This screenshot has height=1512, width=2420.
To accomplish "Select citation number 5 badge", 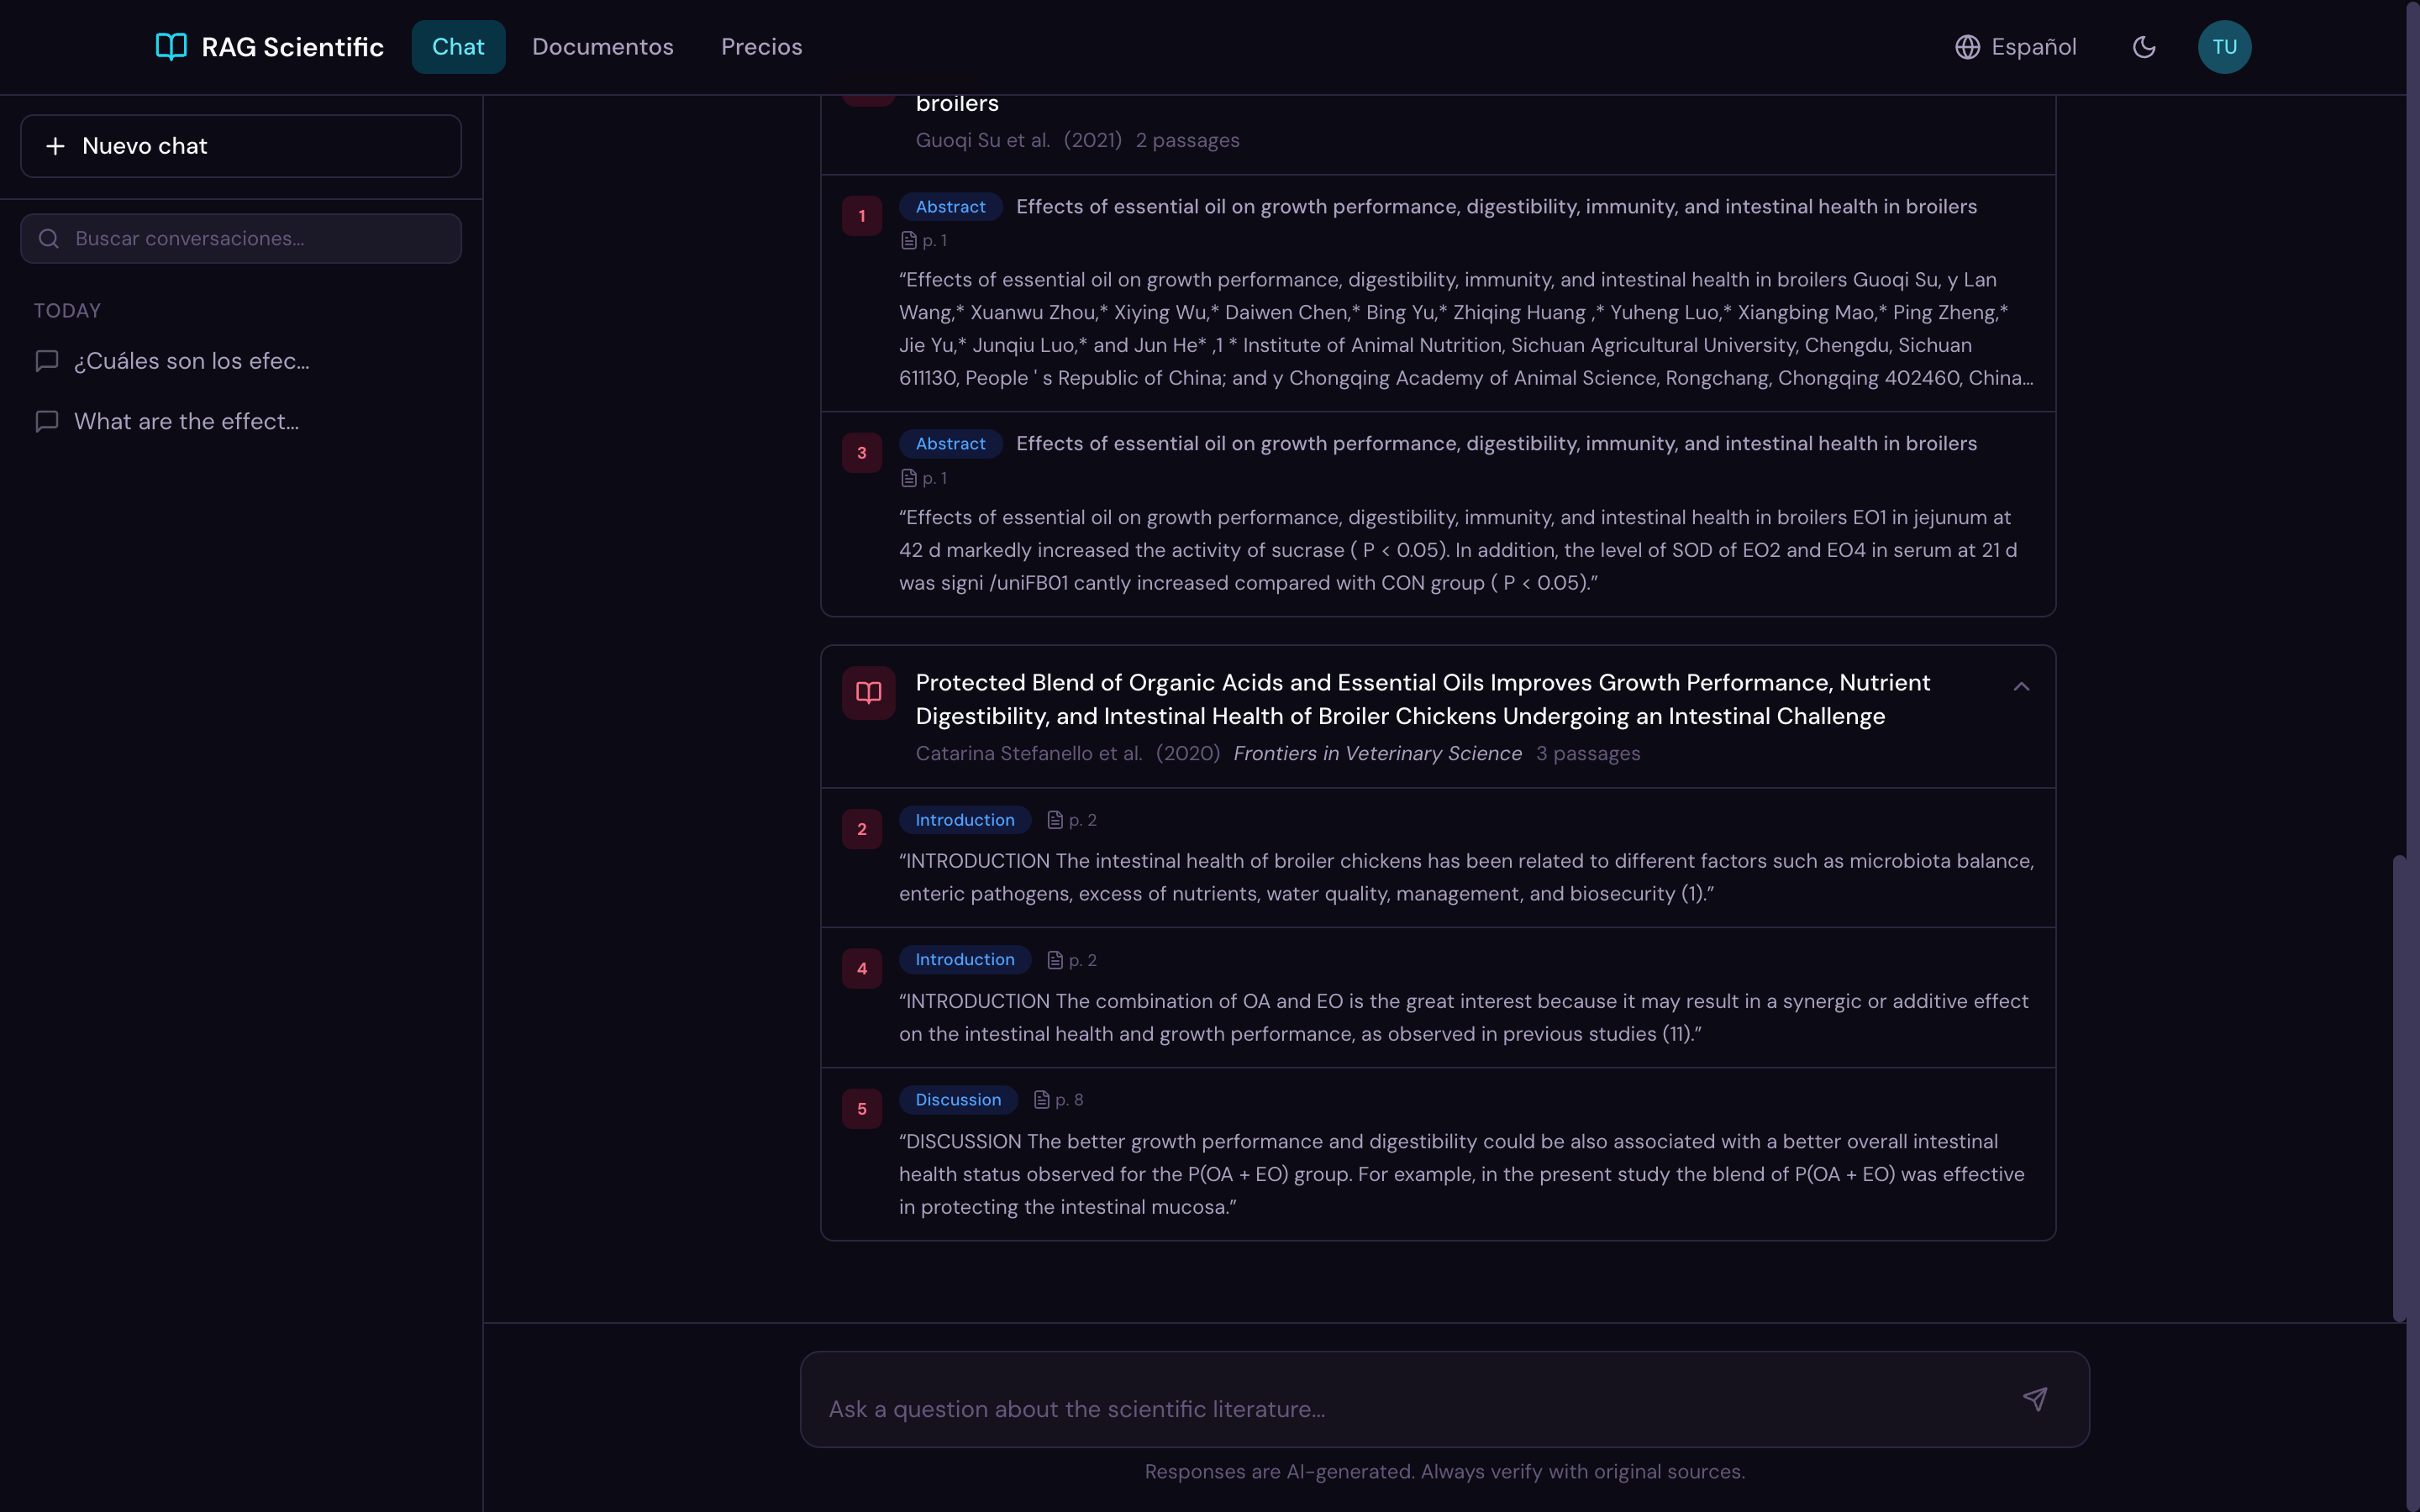I will pos(861,1109).
